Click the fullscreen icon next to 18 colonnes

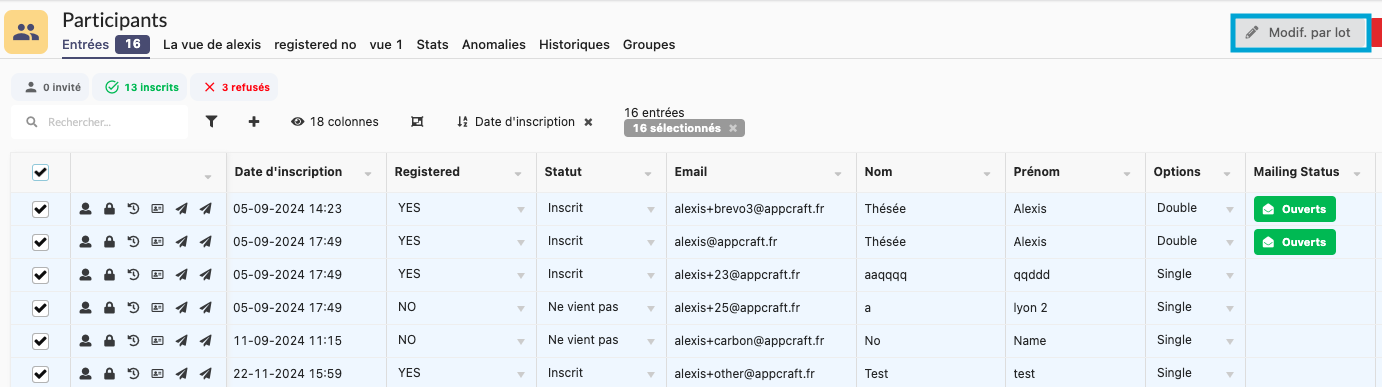coord(417,122)
